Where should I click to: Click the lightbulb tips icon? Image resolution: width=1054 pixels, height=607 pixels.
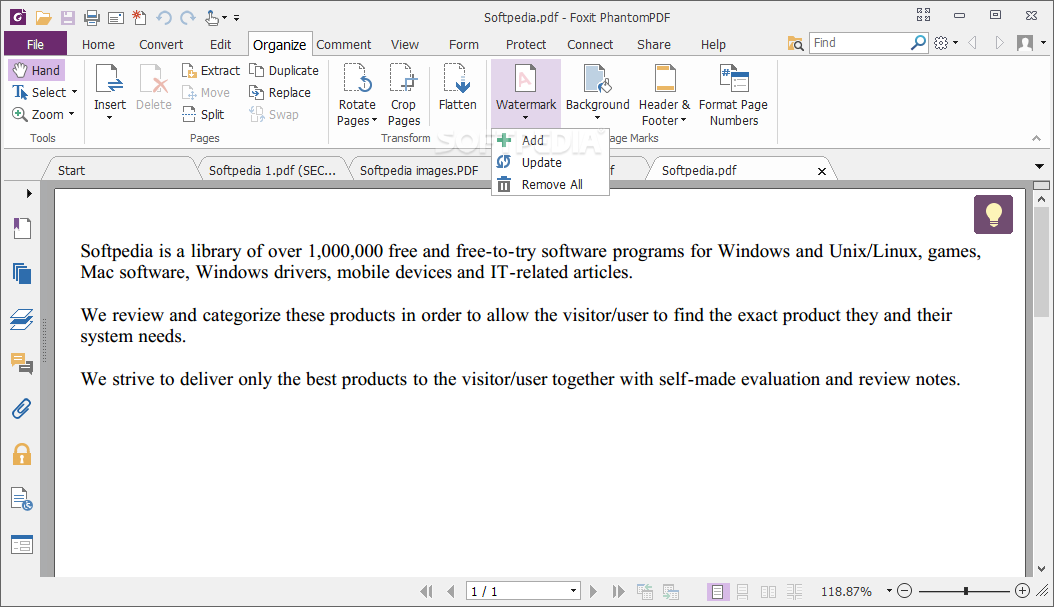(993, 214)
